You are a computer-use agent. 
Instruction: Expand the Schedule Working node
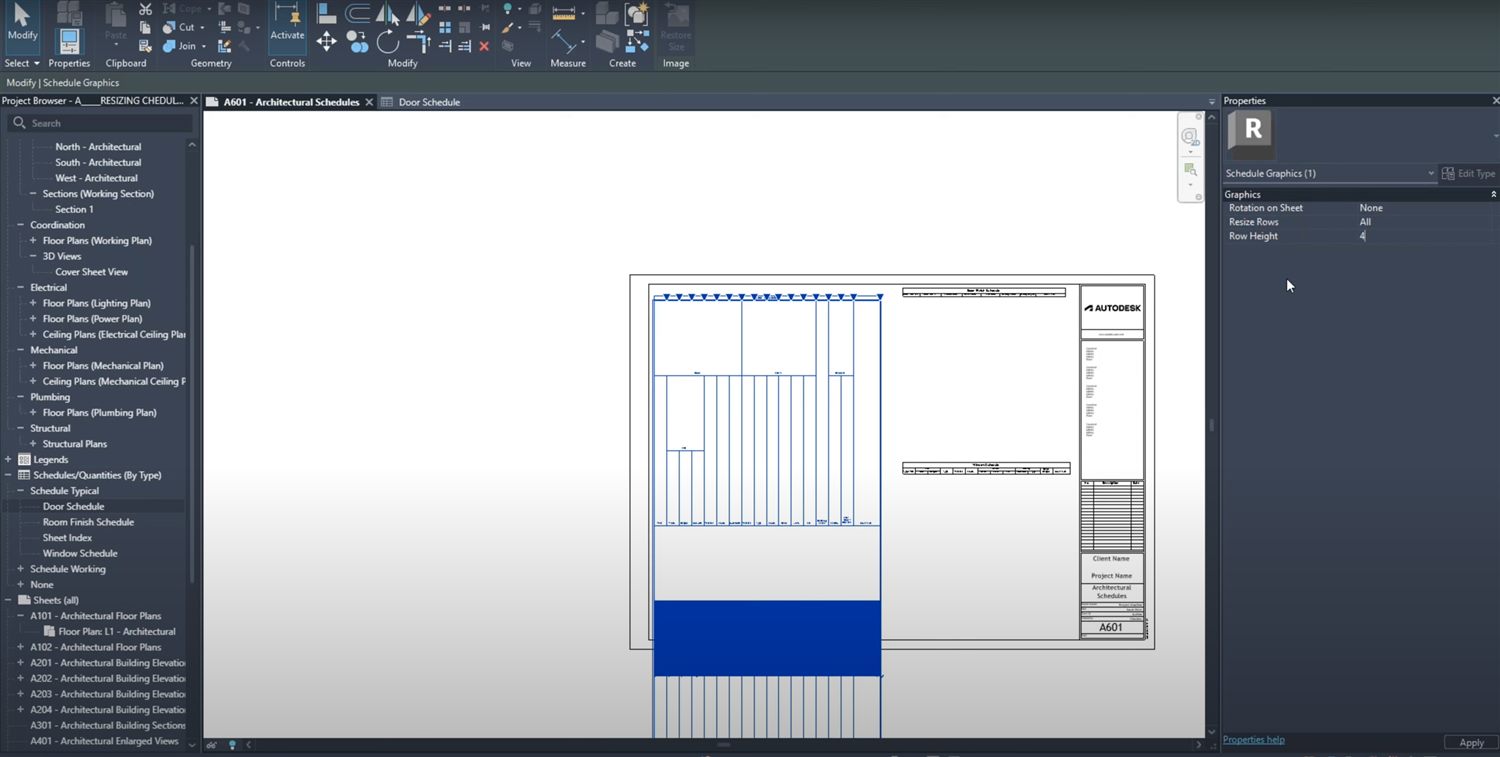pos(20,569)
